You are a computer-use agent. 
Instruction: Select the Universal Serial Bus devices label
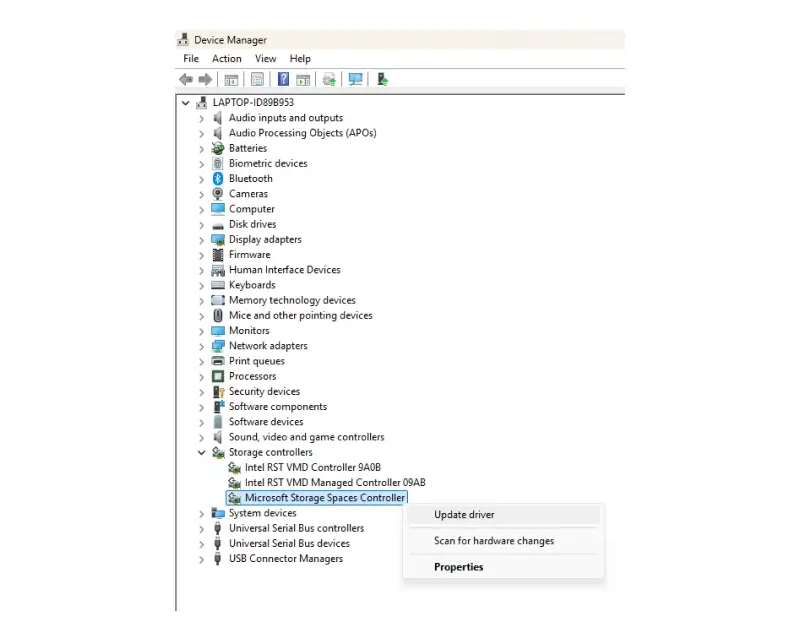pos(289,543)
